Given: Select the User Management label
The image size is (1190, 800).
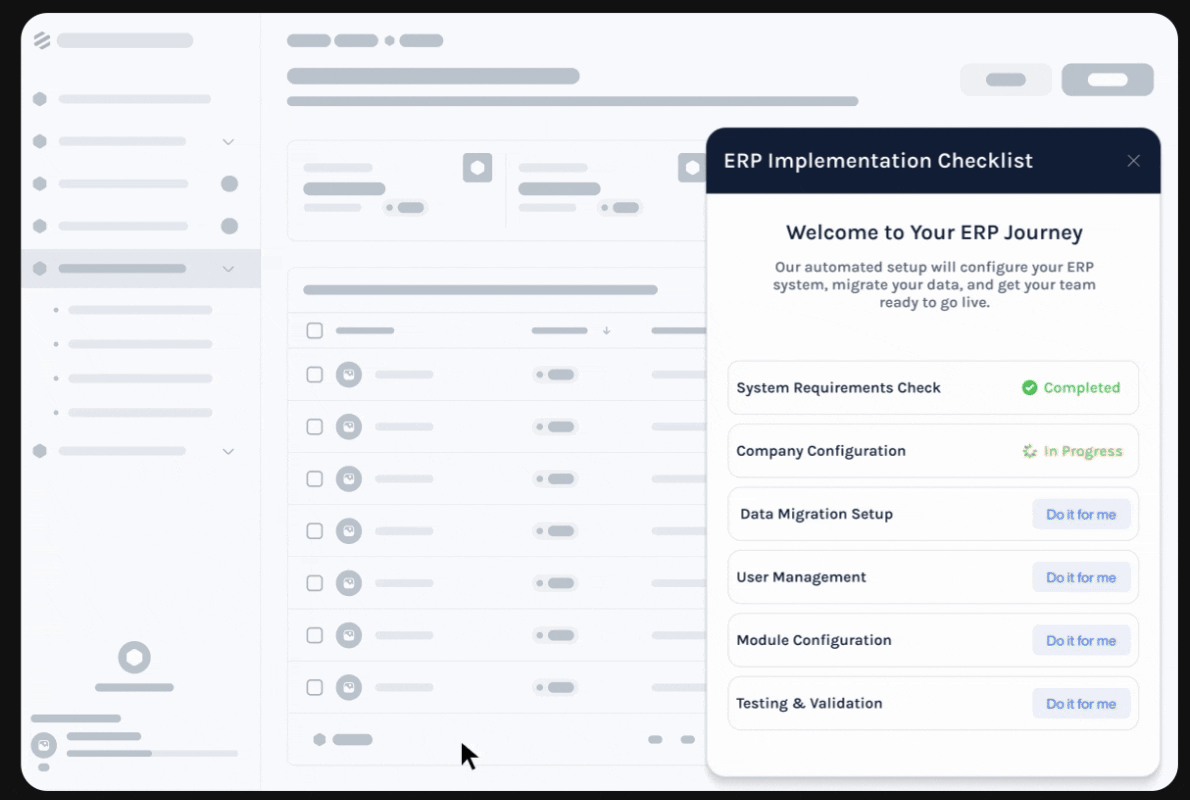Looking at the screenshot, I should pos(801,577).
